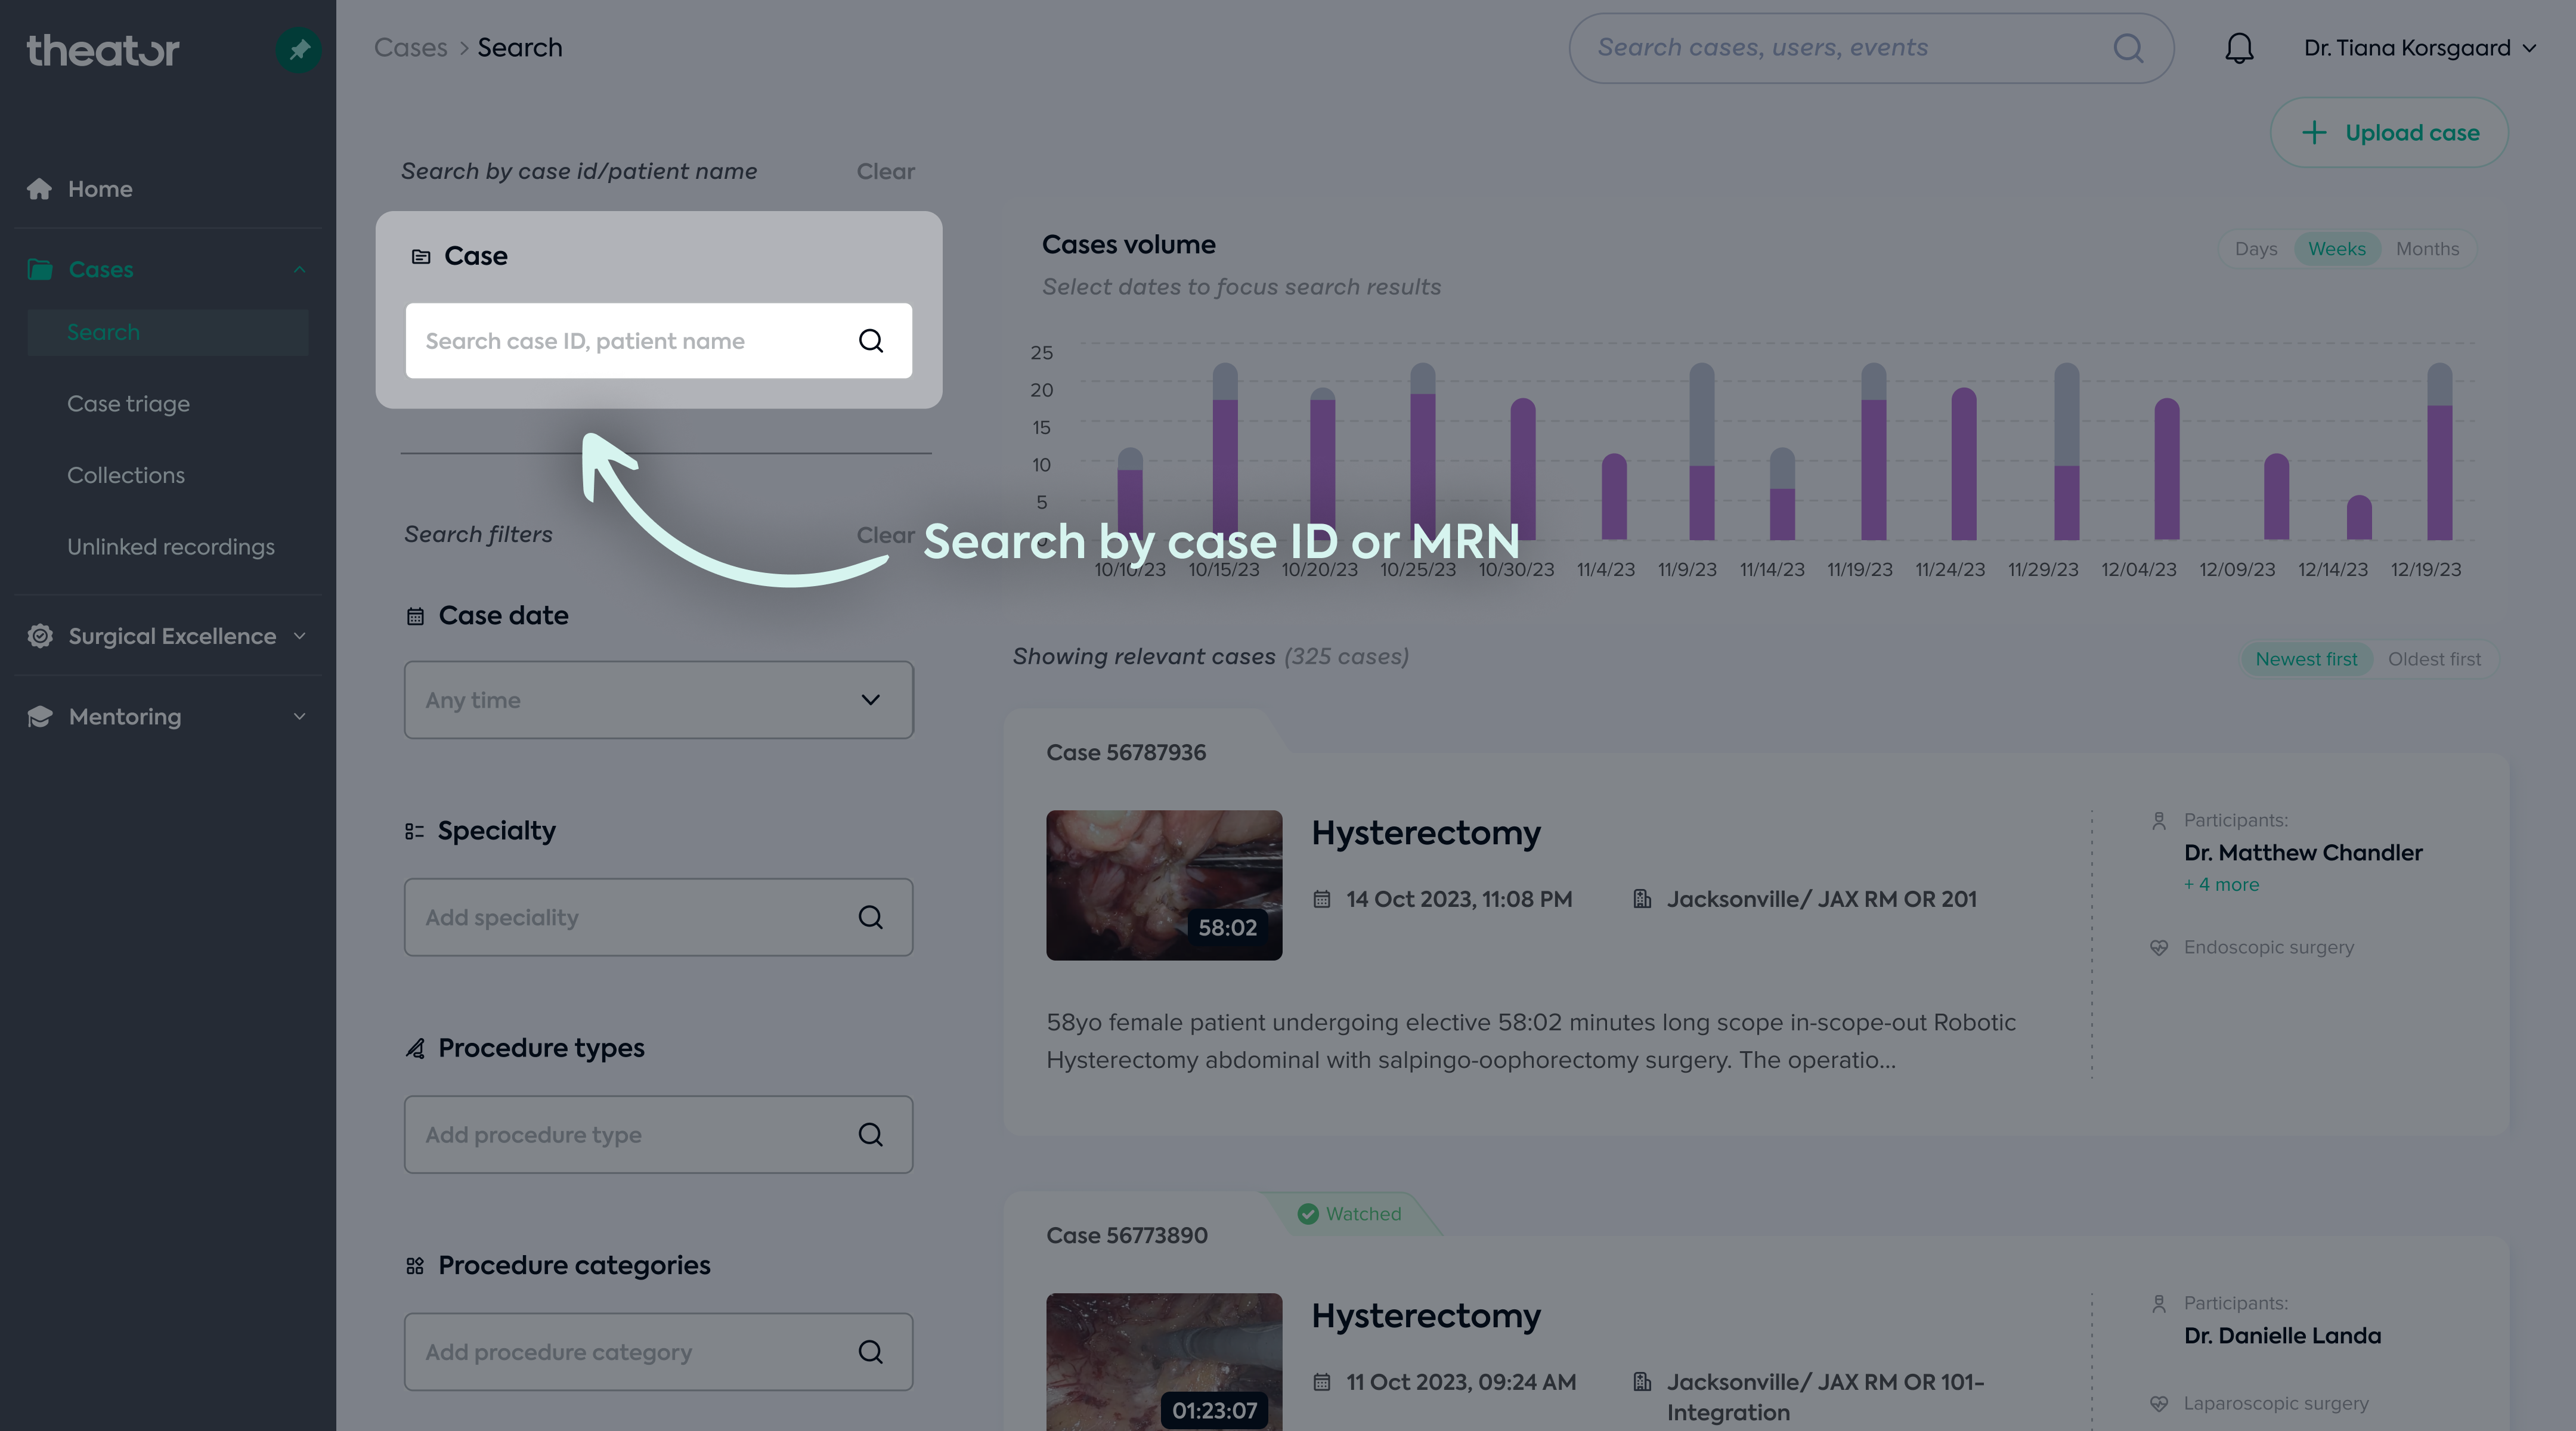Focus the Search case ID, patient name field
Viewport: 2576px width, 1431px height.
pos(658,341)
